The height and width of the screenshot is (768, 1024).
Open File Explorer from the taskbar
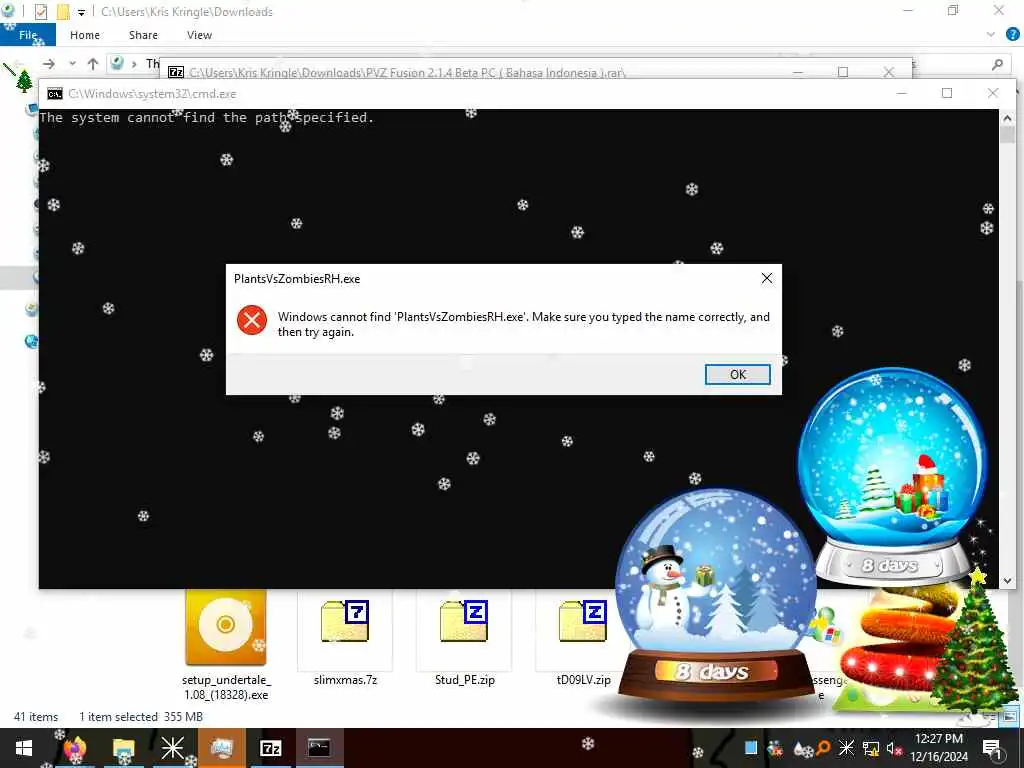[x=123, y=748]
